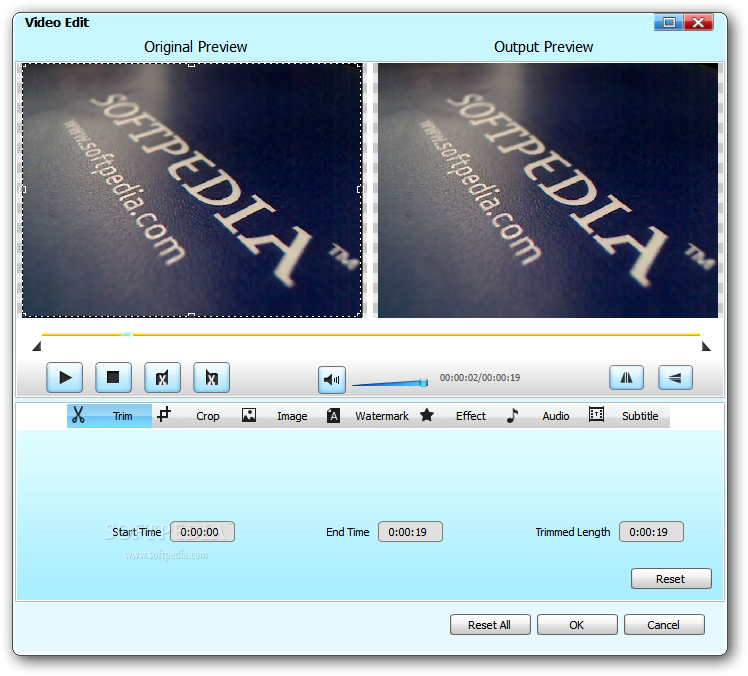The height and width of the screenshot is (676, 748).
Task: Click the Reset All button
Action: (490, 624)
